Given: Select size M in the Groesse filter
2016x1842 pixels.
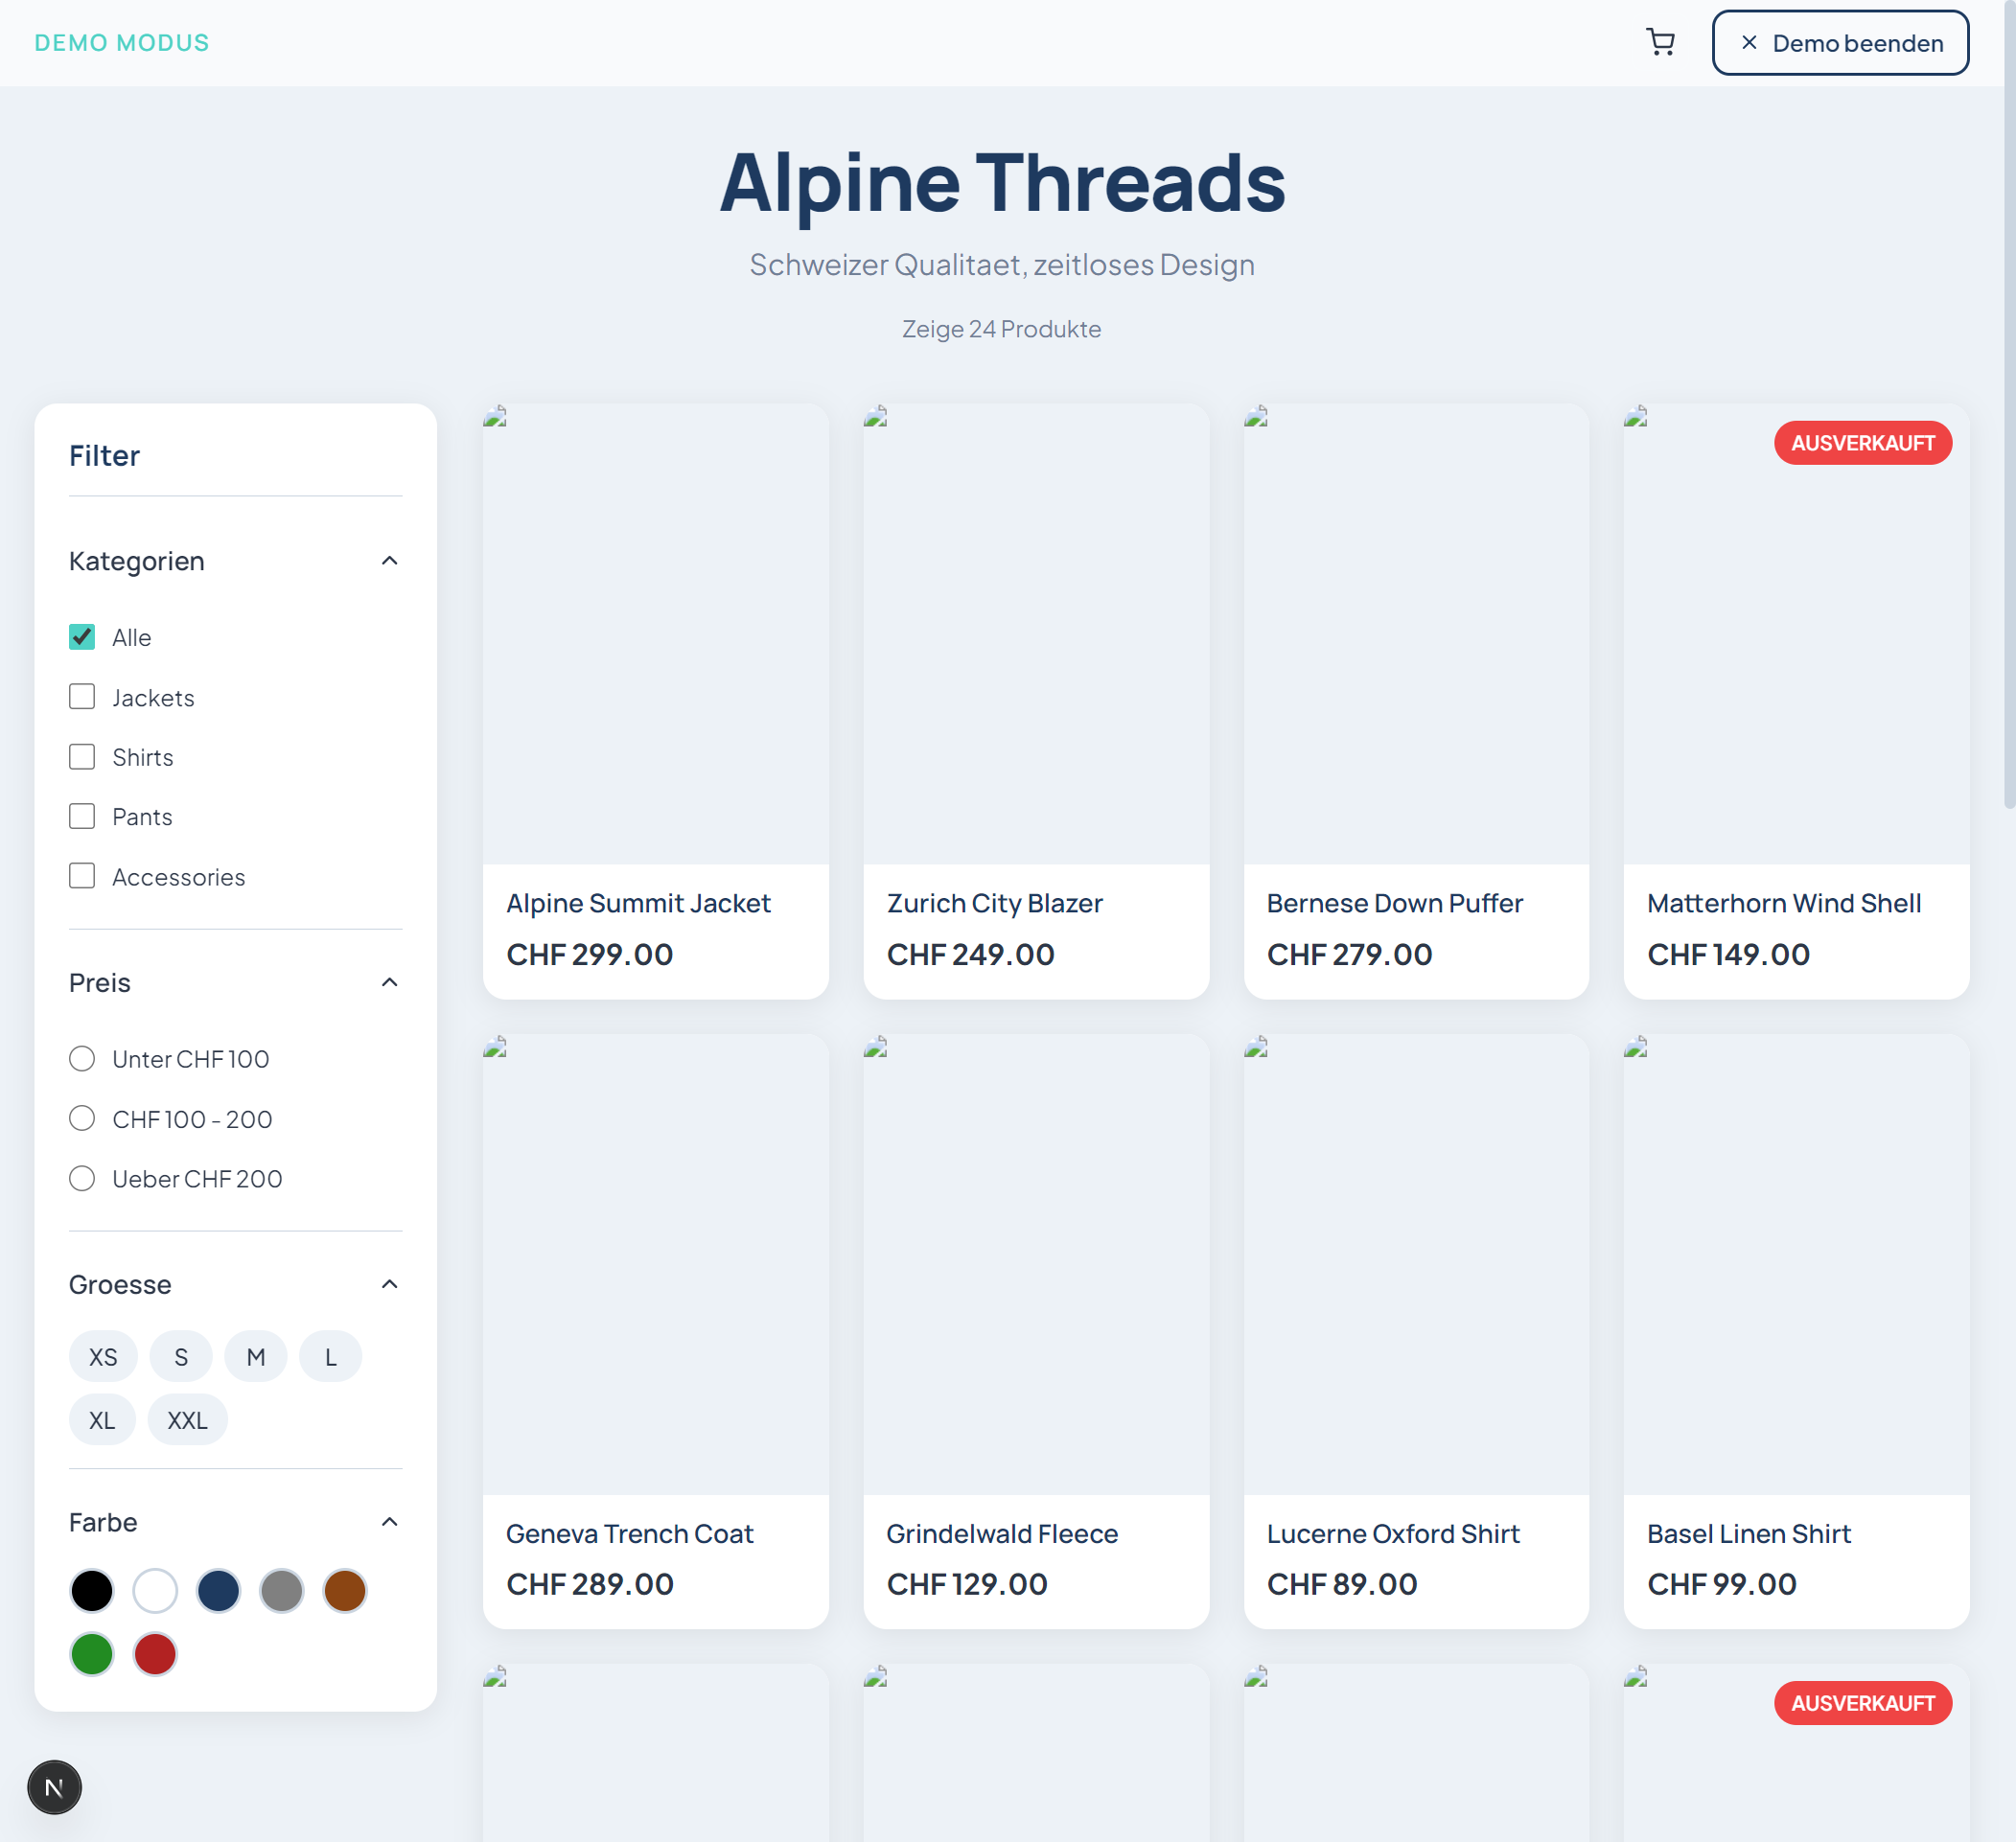Looking at the screenshot, I should coord(256,1356).
